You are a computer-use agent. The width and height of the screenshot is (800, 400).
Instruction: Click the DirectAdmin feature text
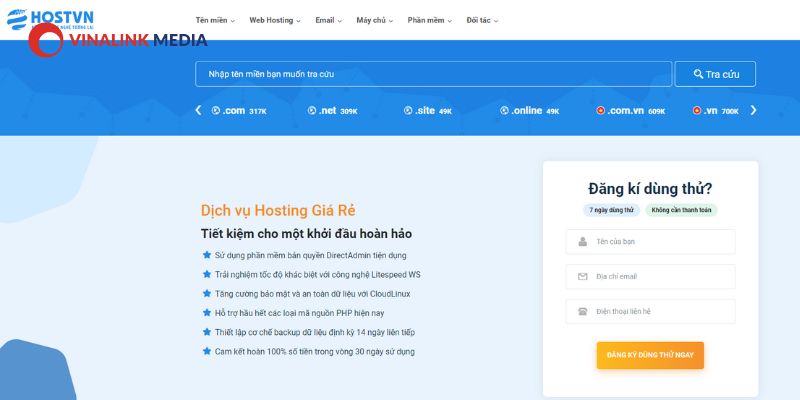310,255
